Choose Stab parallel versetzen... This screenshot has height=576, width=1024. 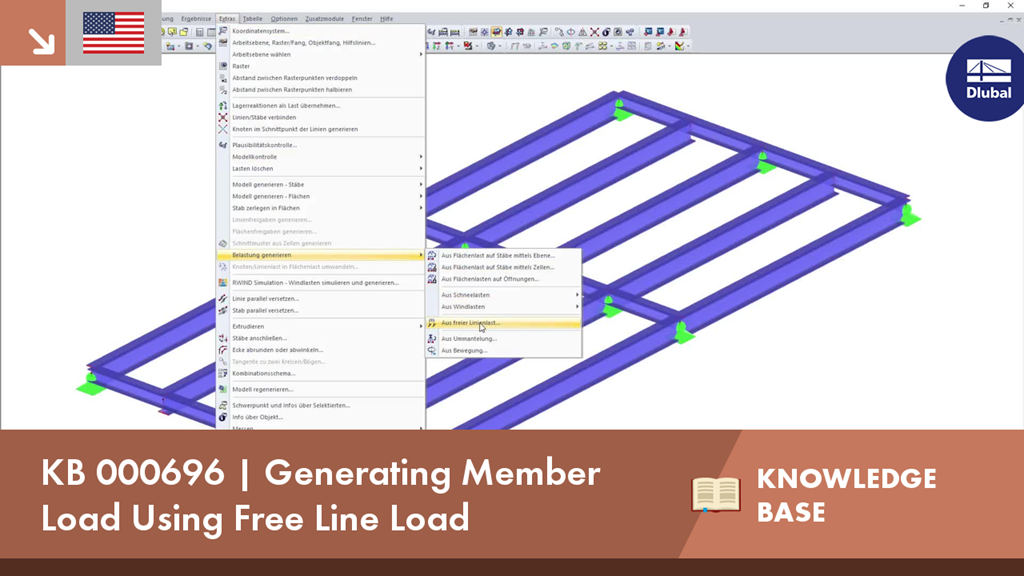click(x=320, y=310)
